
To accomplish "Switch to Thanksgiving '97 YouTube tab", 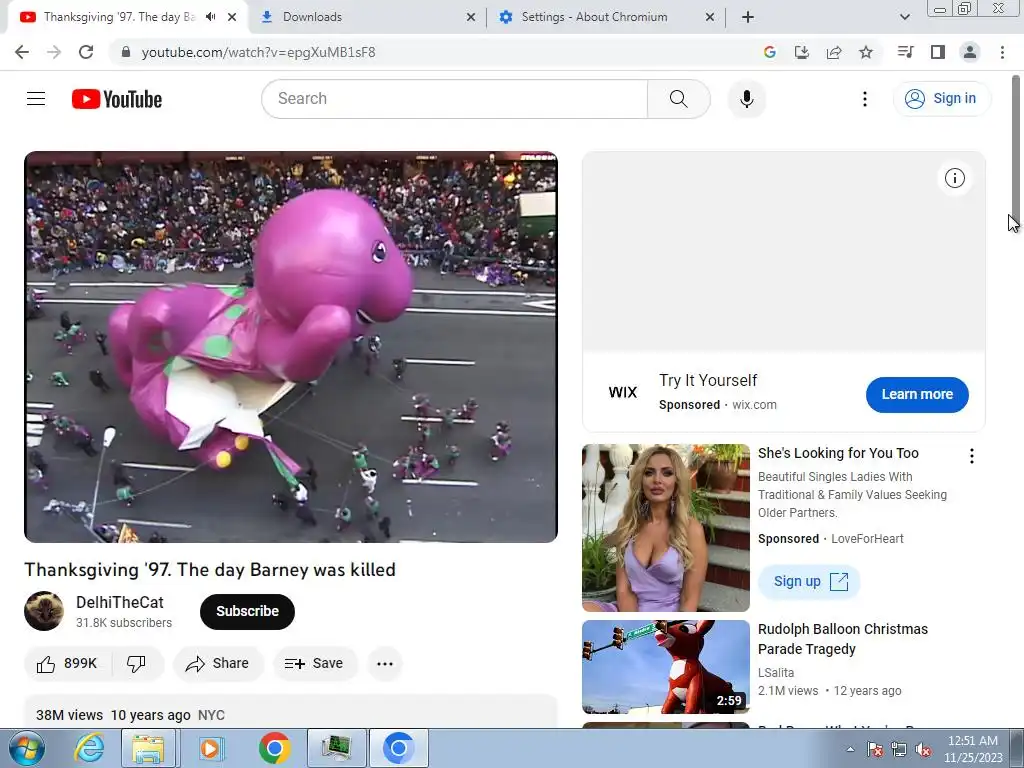I will point(119,17).
